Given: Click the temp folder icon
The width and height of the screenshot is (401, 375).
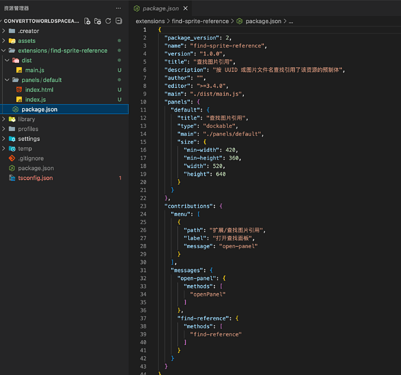Looking at the screenshot, I should [12, 148].
